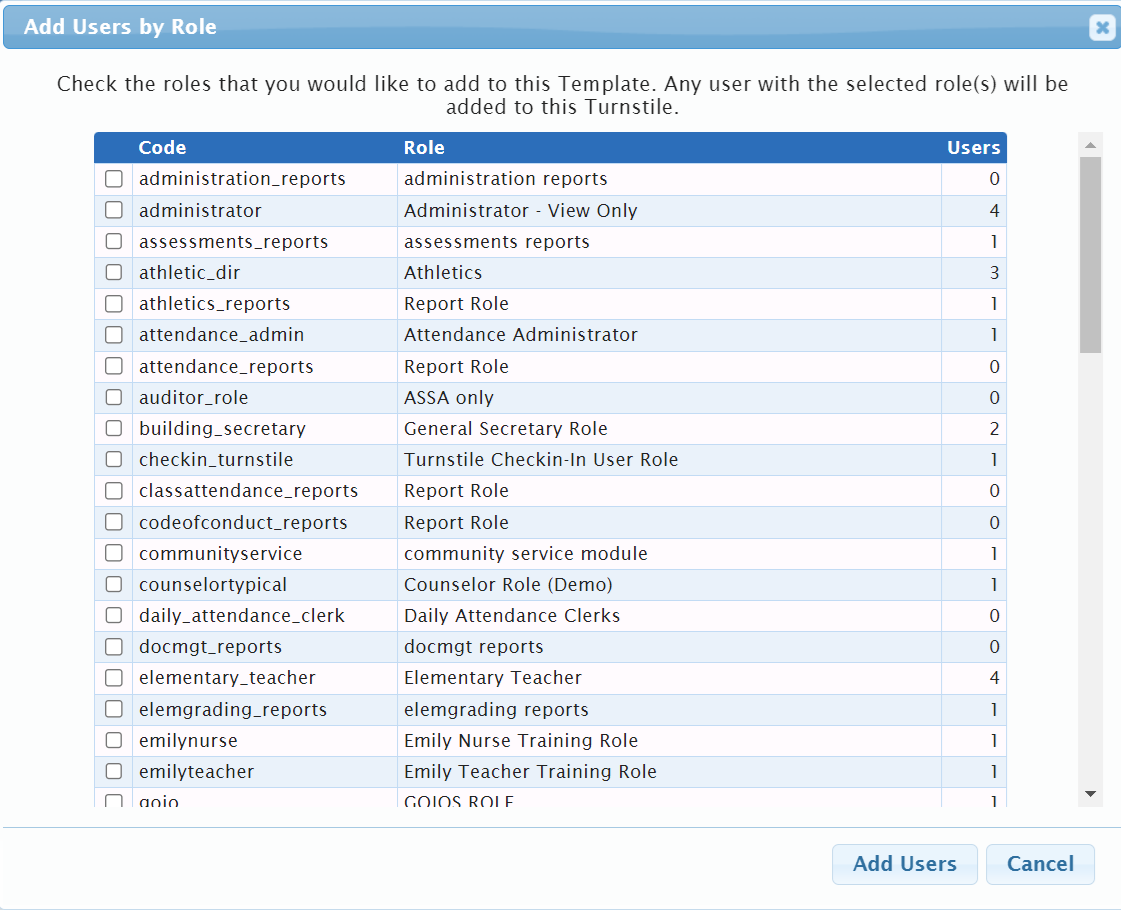Click 'Turnstile Checkin-In User Role' cell
The image size is (1121, 910).
pos(669,460)
